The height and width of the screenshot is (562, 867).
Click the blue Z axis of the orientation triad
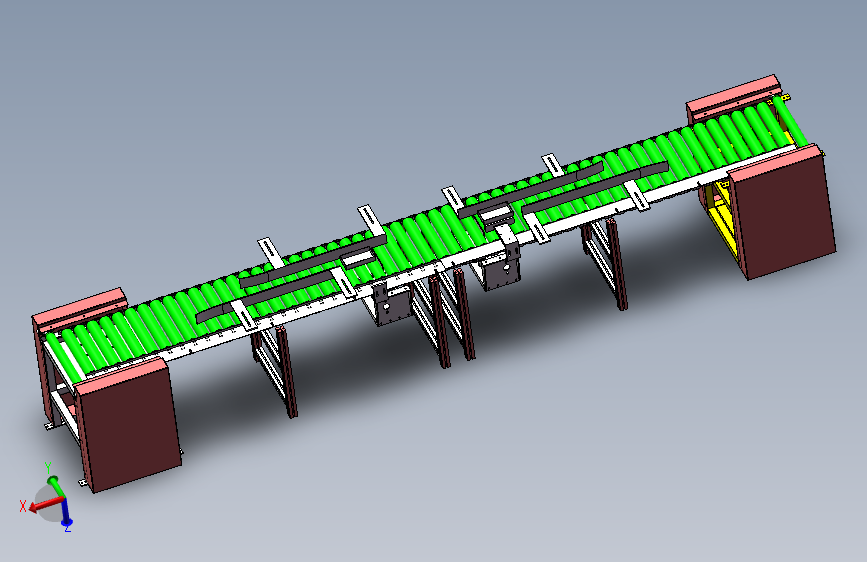tap(66, 512)
